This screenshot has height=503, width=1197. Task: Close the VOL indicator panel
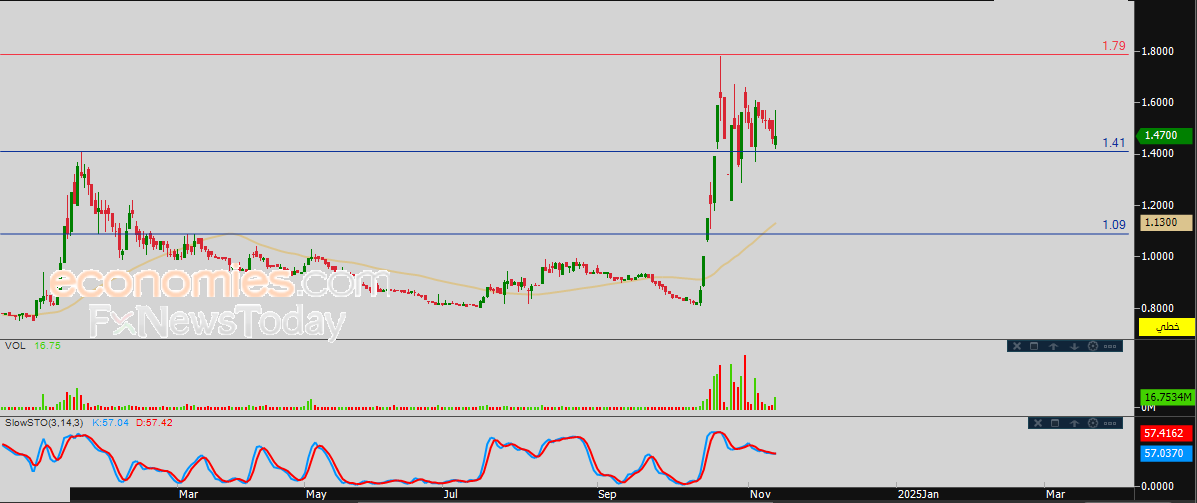[1017, 347]
